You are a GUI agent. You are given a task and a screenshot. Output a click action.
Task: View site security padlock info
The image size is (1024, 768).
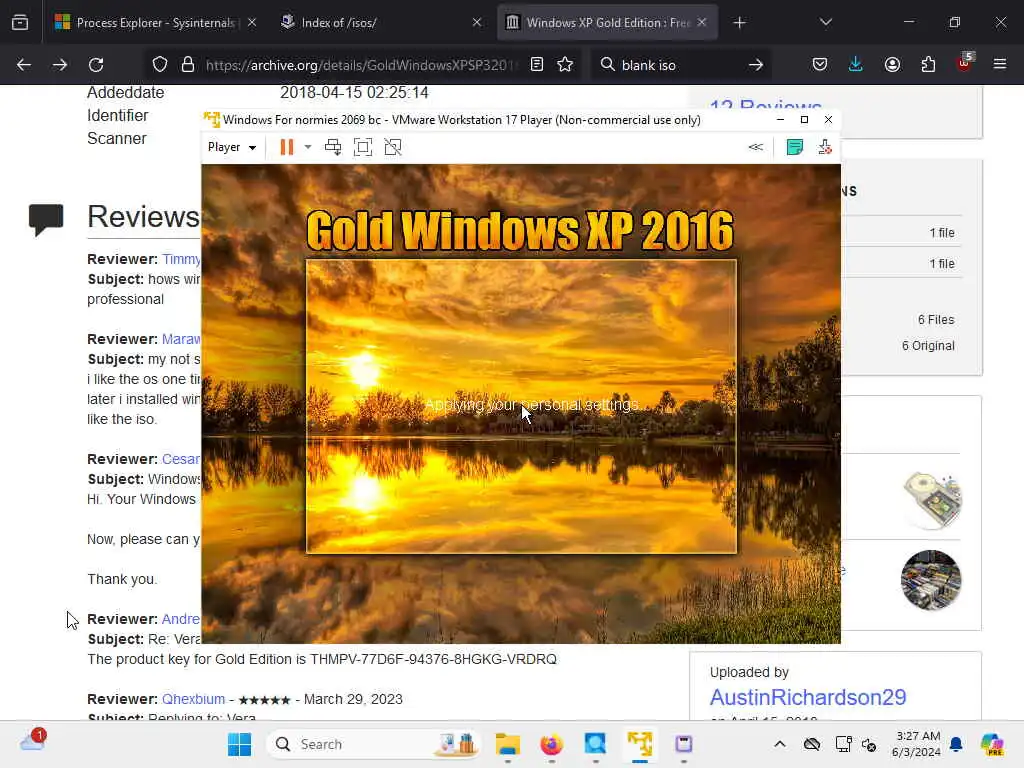point(188,65)
